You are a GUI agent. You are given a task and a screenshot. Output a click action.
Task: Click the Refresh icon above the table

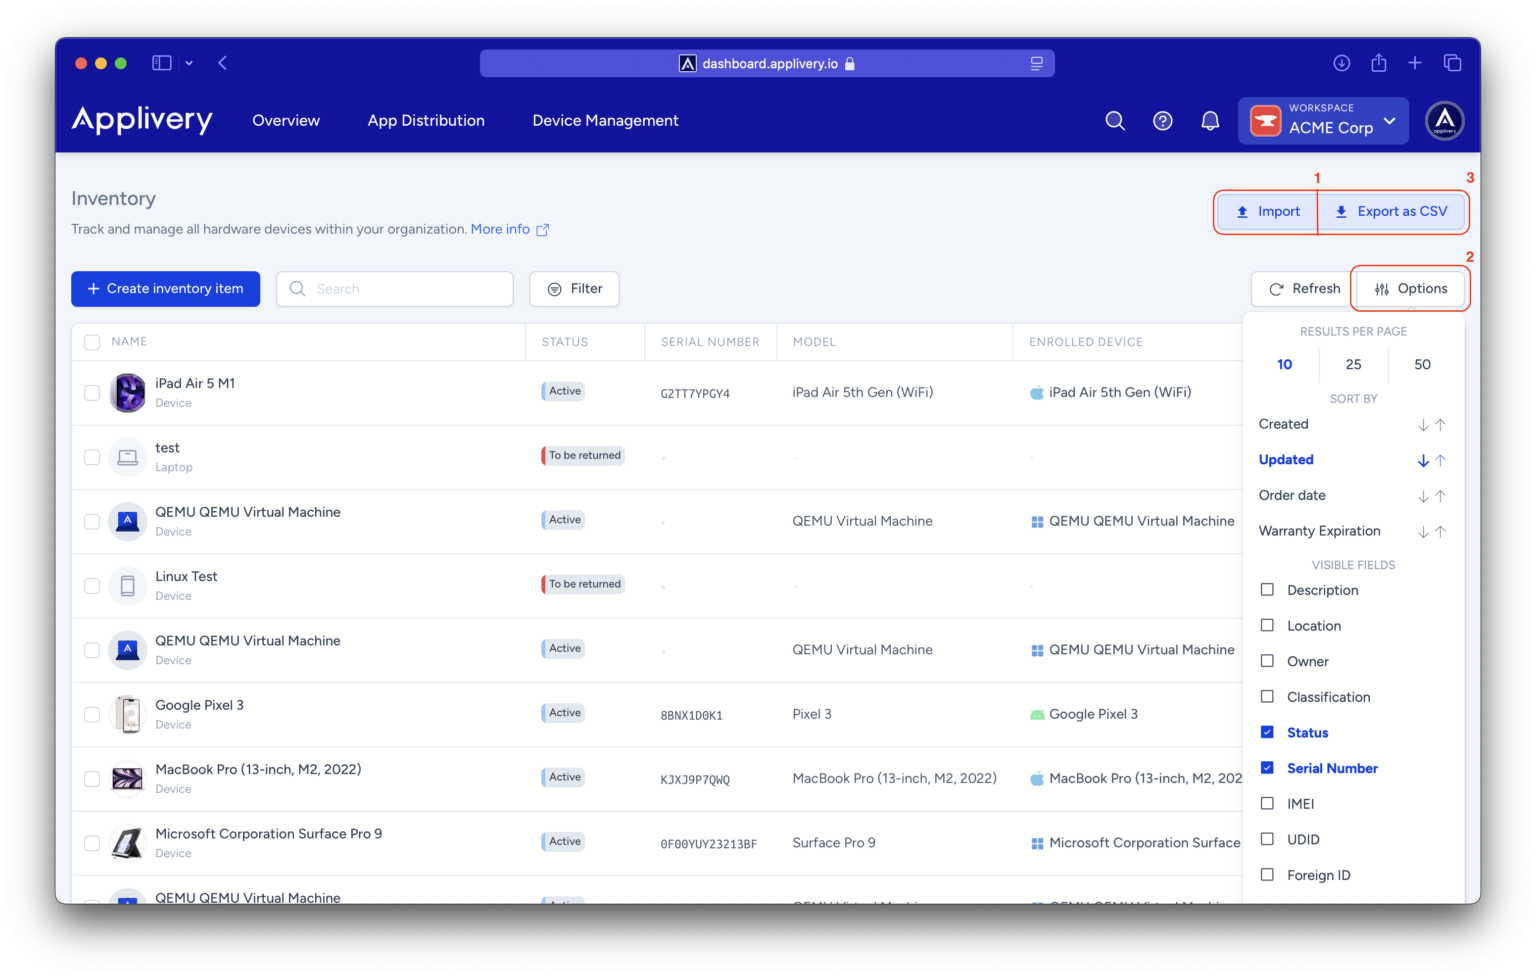[x=1275, y=288]
